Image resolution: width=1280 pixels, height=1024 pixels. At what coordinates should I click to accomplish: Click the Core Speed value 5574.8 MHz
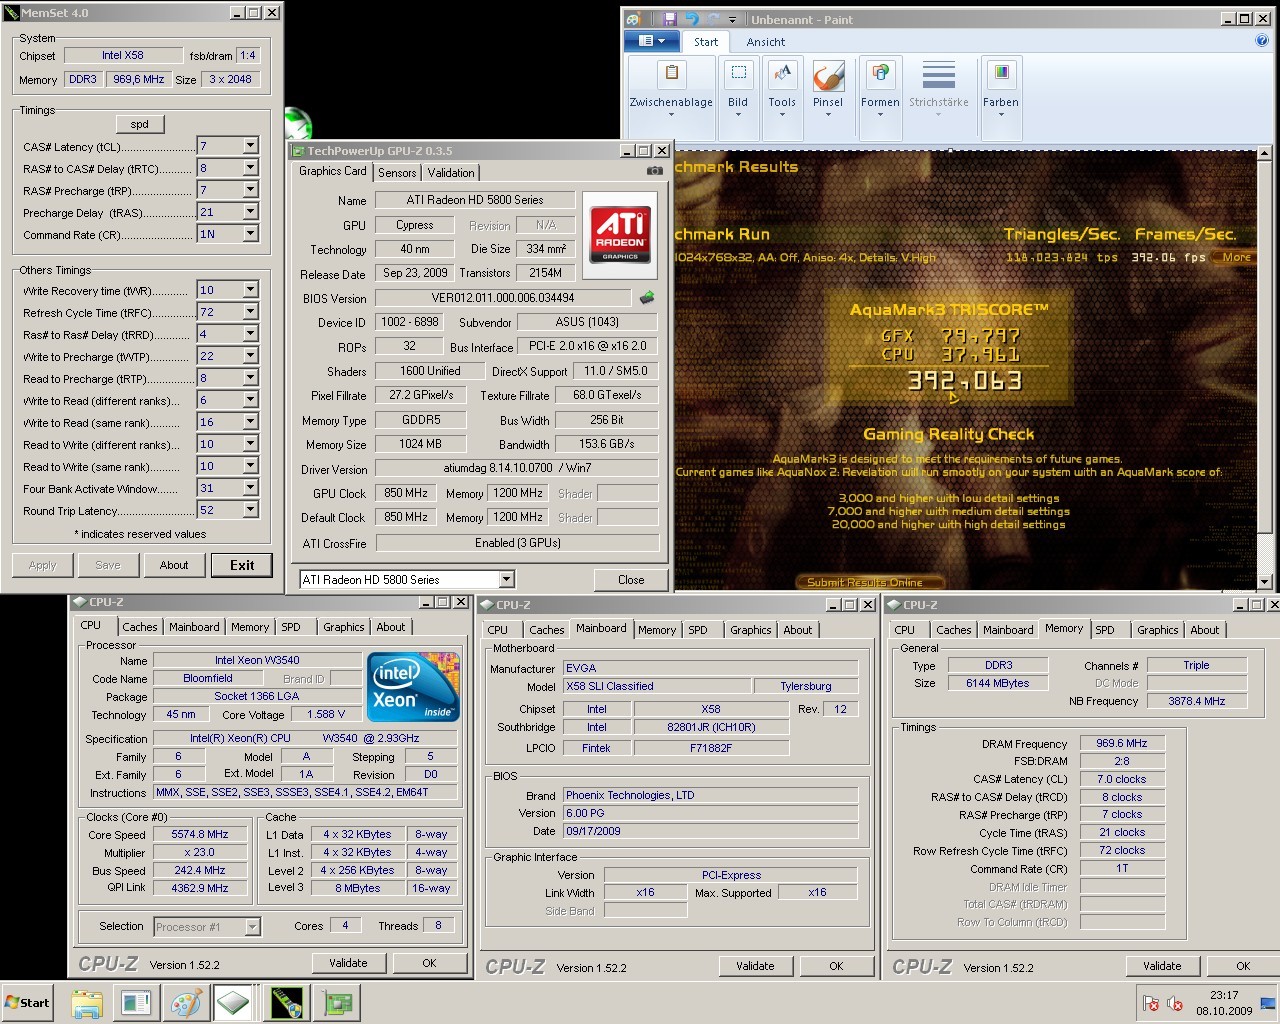pyautogui.click(x=199, y=834)
